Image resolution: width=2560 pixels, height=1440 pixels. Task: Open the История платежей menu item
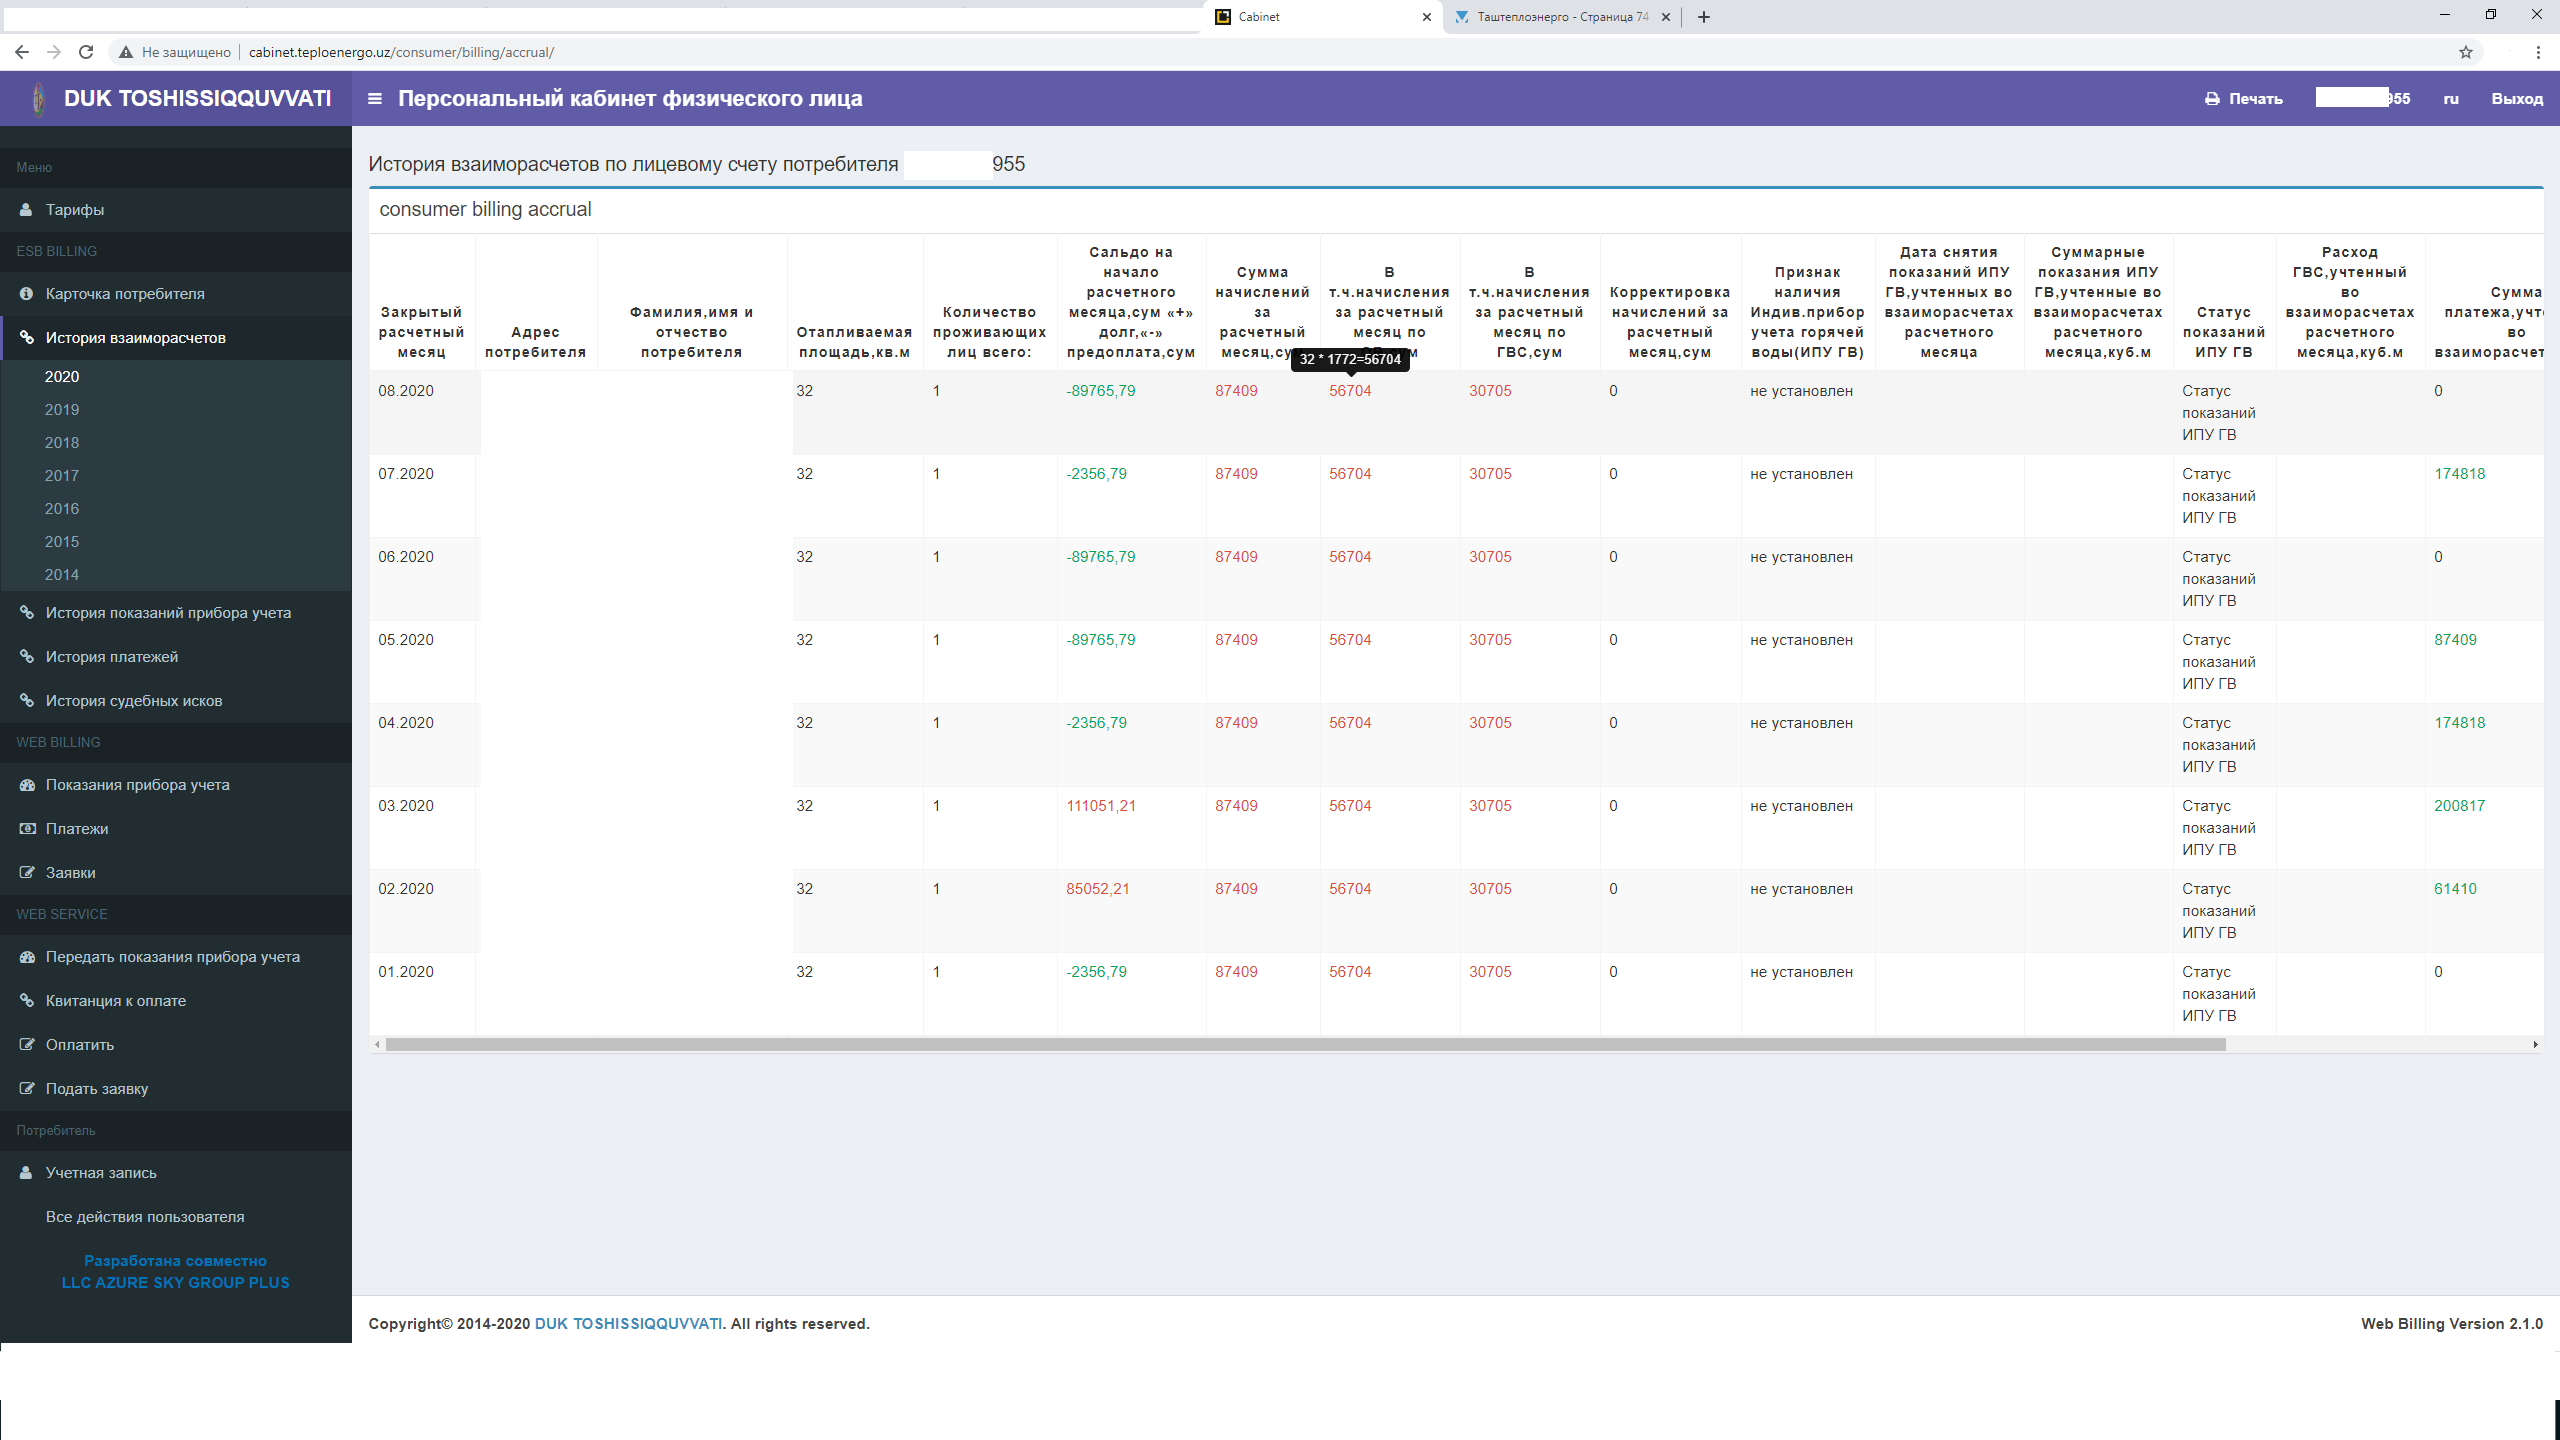(x=112, y=657)
